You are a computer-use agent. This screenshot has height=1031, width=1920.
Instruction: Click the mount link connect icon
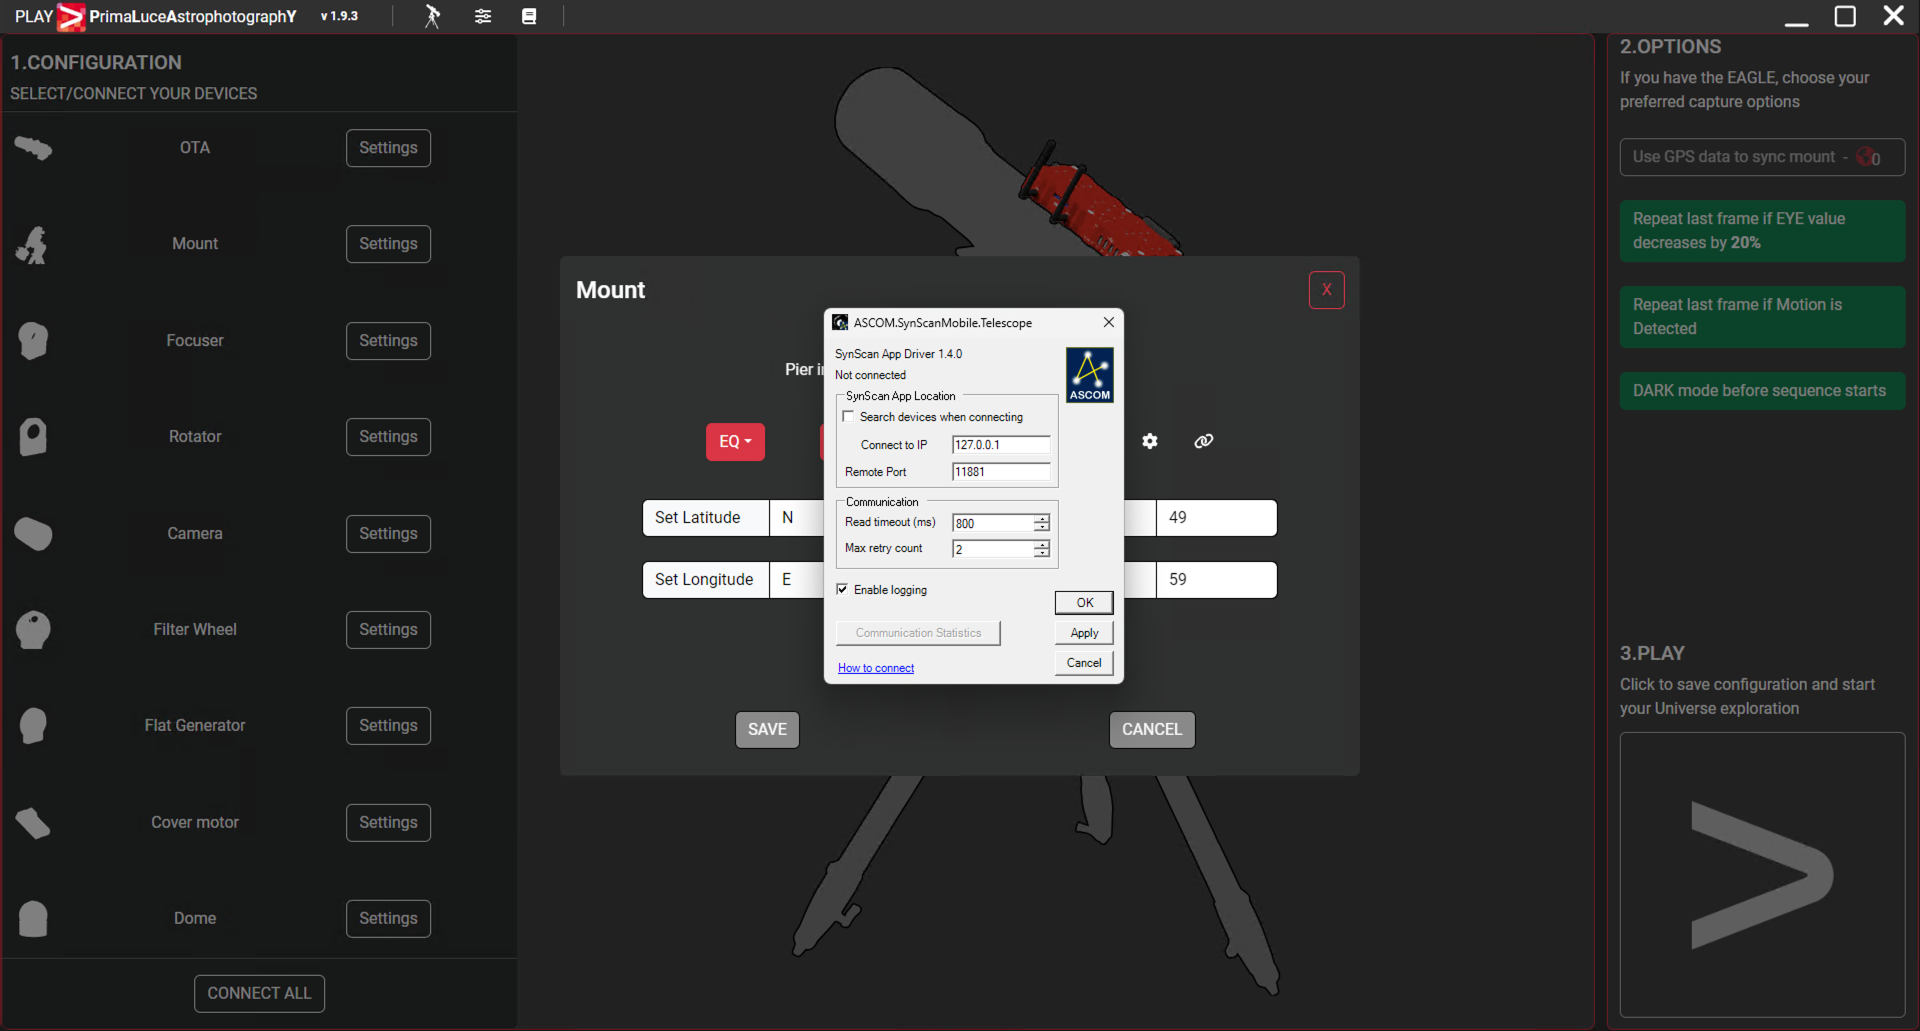tap(1204, 441)
